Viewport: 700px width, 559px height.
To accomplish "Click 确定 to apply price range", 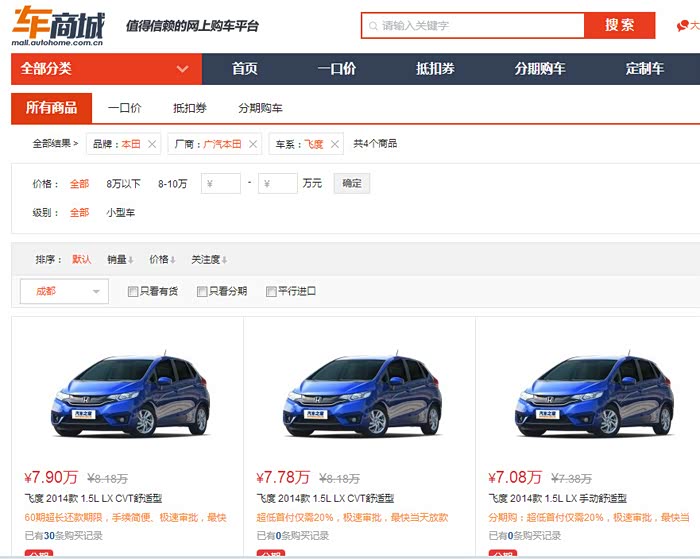I will click(352, 183).
